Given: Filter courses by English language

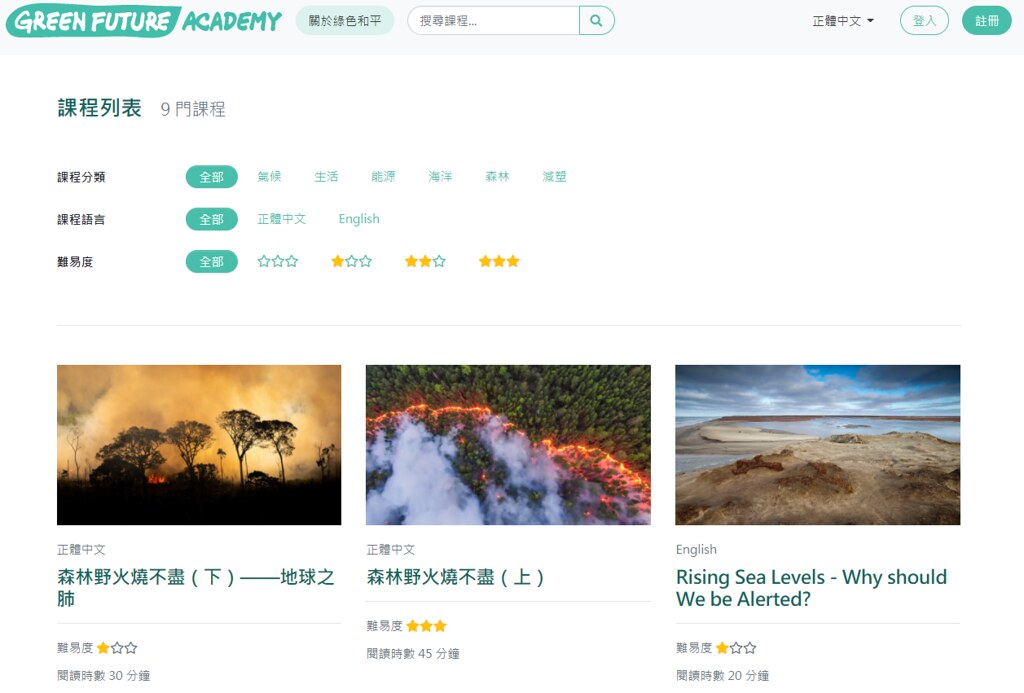Looking at the screenshot, I should pyautogui.click(x=359, y=219).
